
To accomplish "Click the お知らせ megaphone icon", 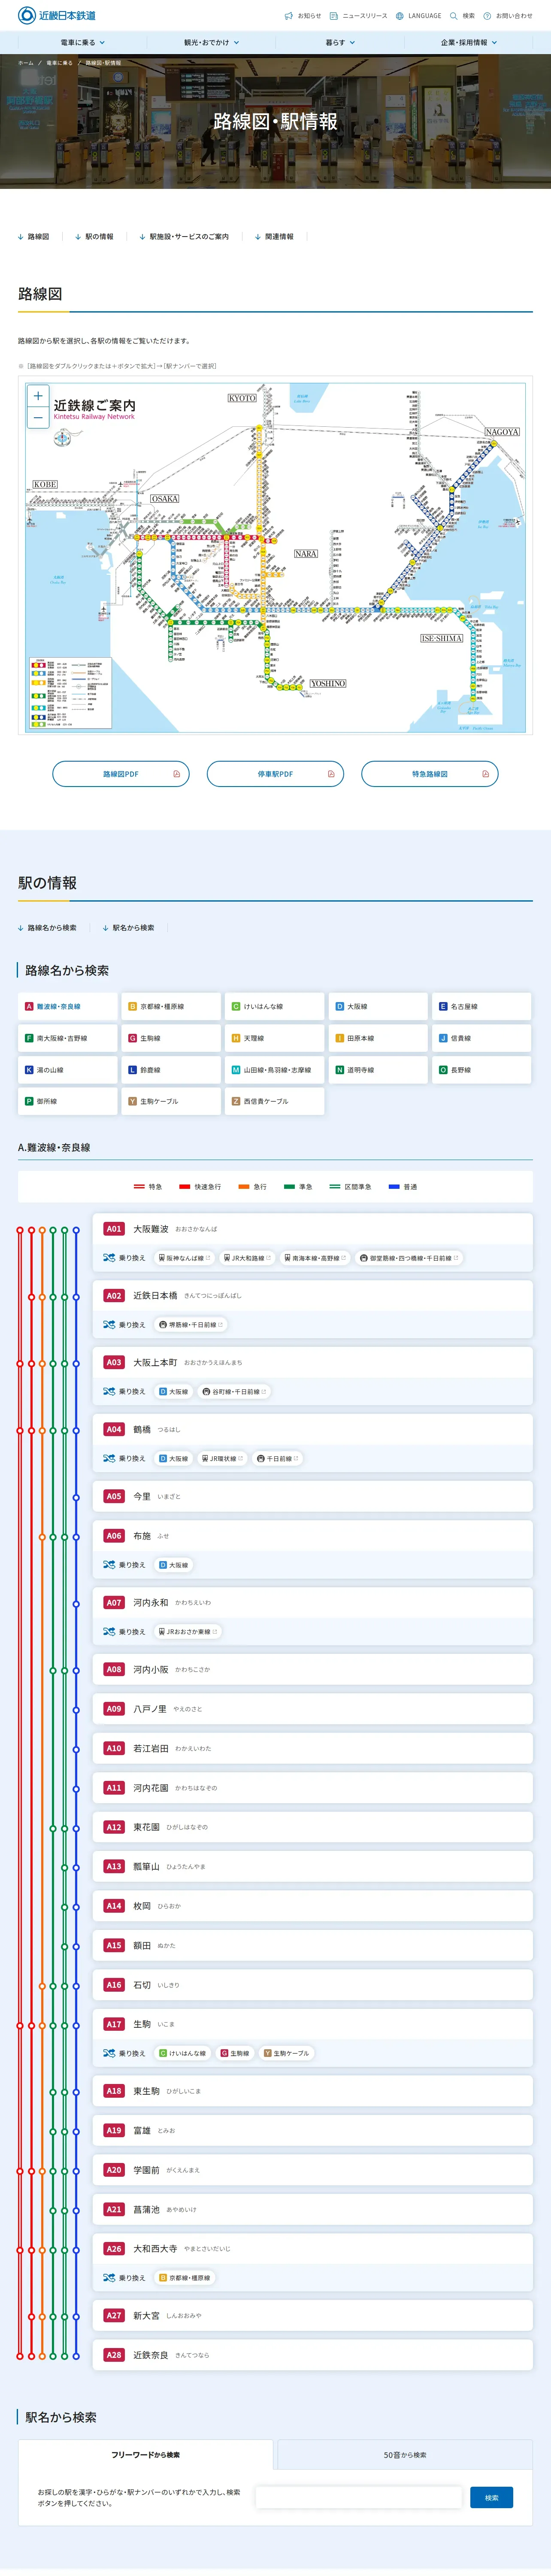I will [x=289, y=16].
